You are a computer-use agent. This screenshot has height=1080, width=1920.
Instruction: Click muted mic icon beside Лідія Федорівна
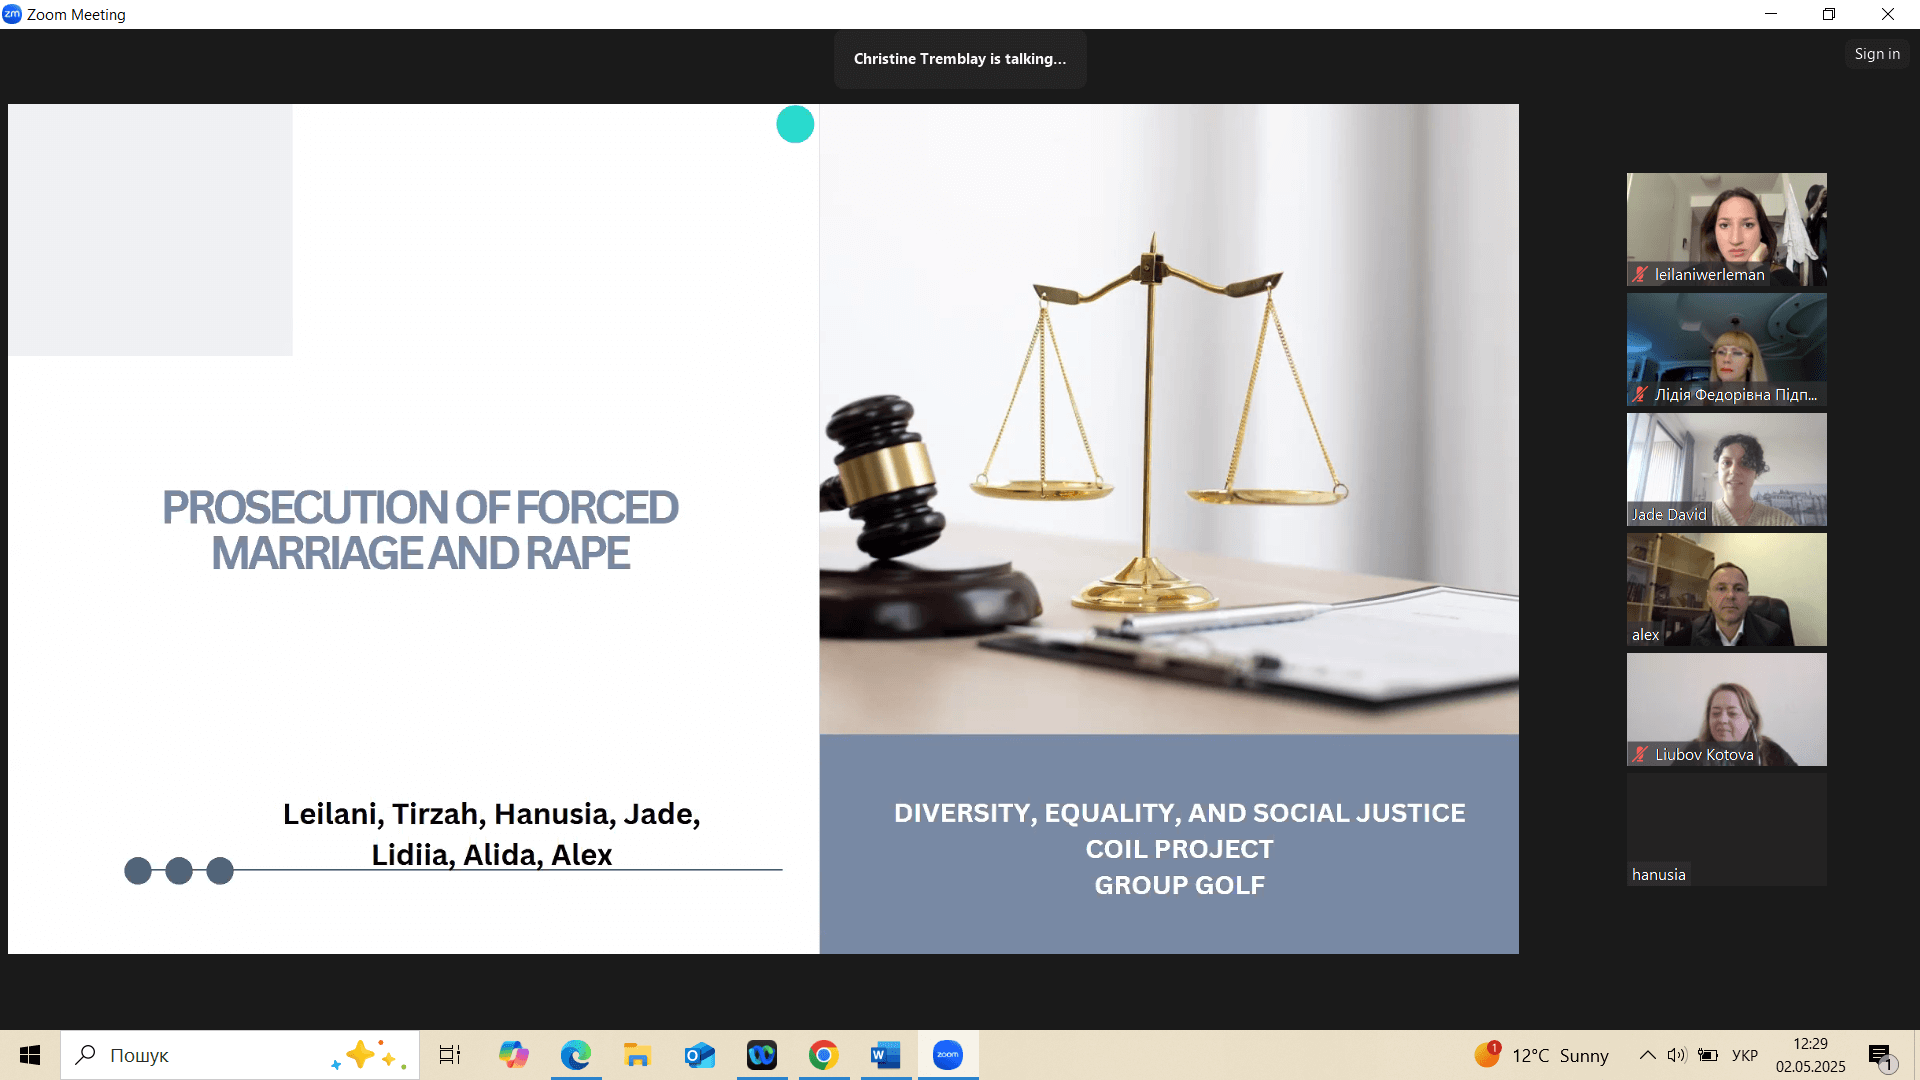pos(1640,394)
